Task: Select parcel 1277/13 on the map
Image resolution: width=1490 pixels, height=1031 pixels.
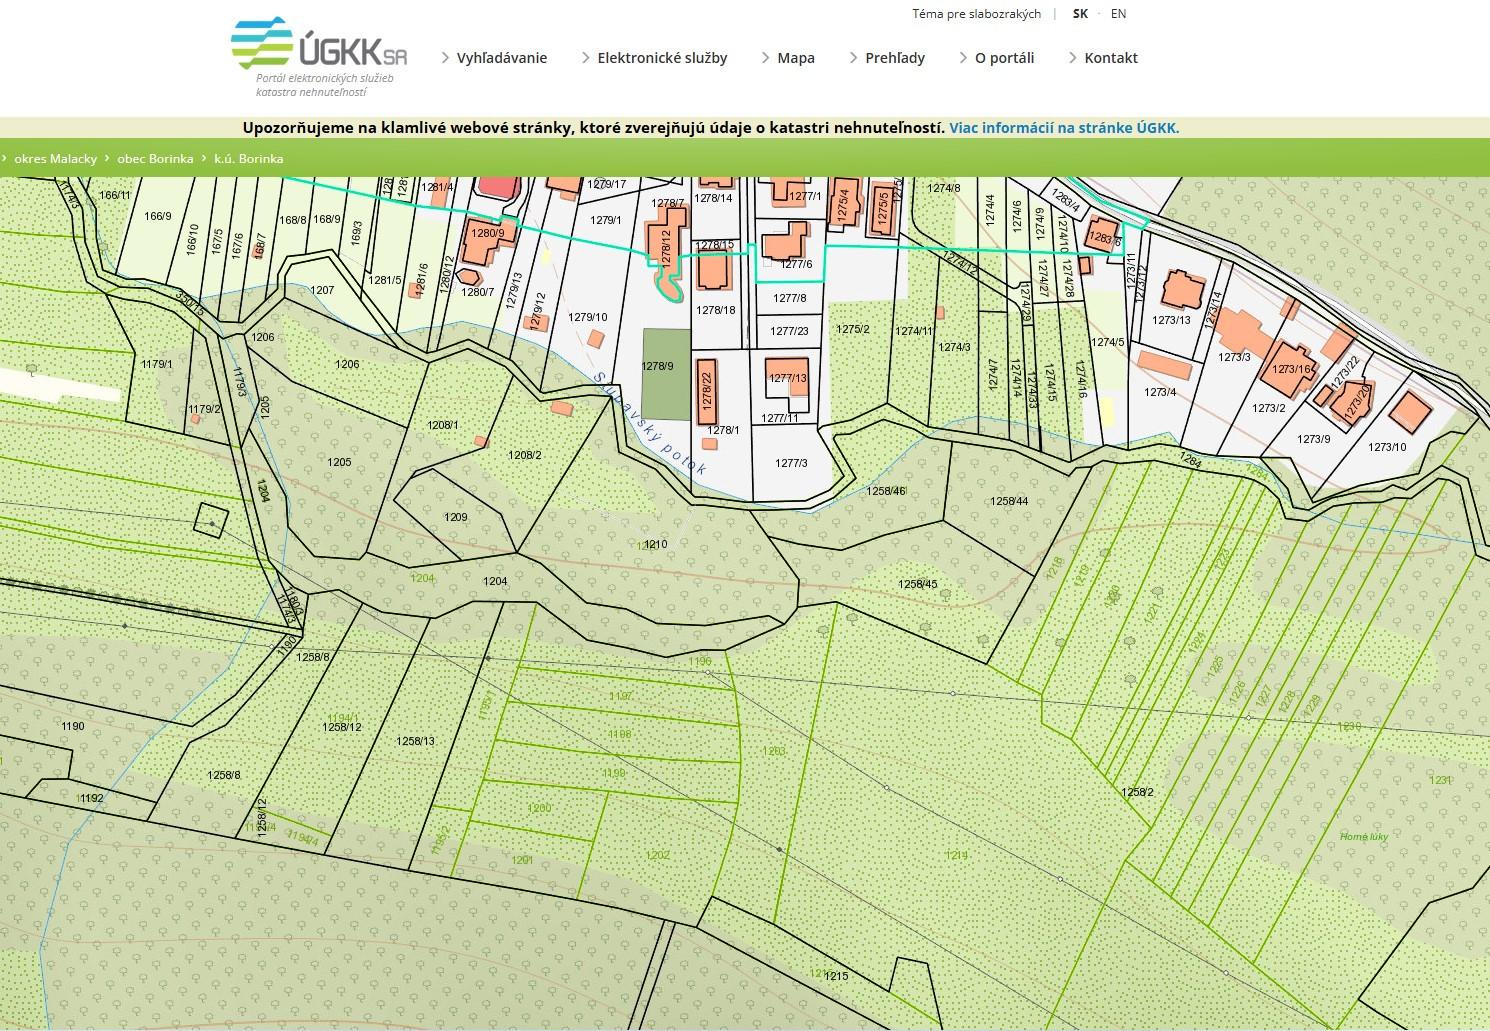Action: (x=786, y=378)
